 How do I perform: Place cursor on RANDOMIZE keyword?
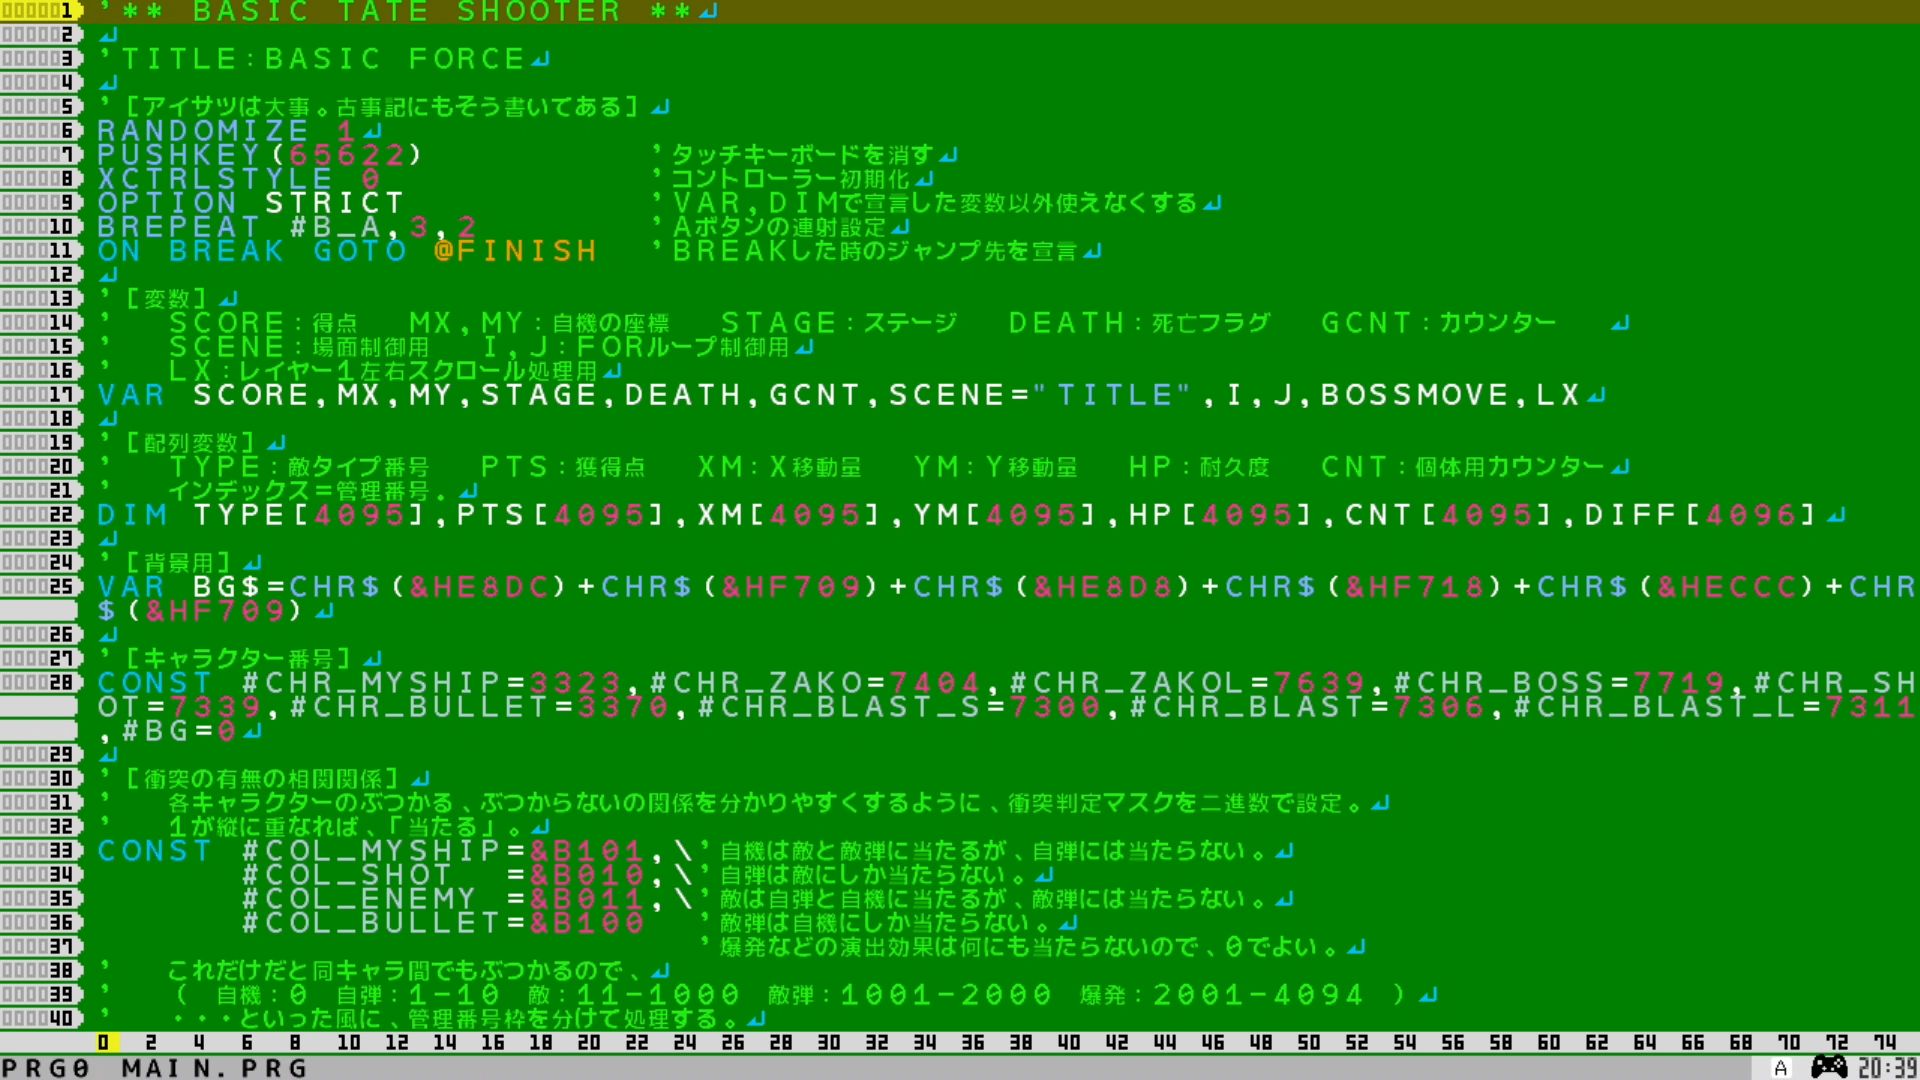(204, 131)
